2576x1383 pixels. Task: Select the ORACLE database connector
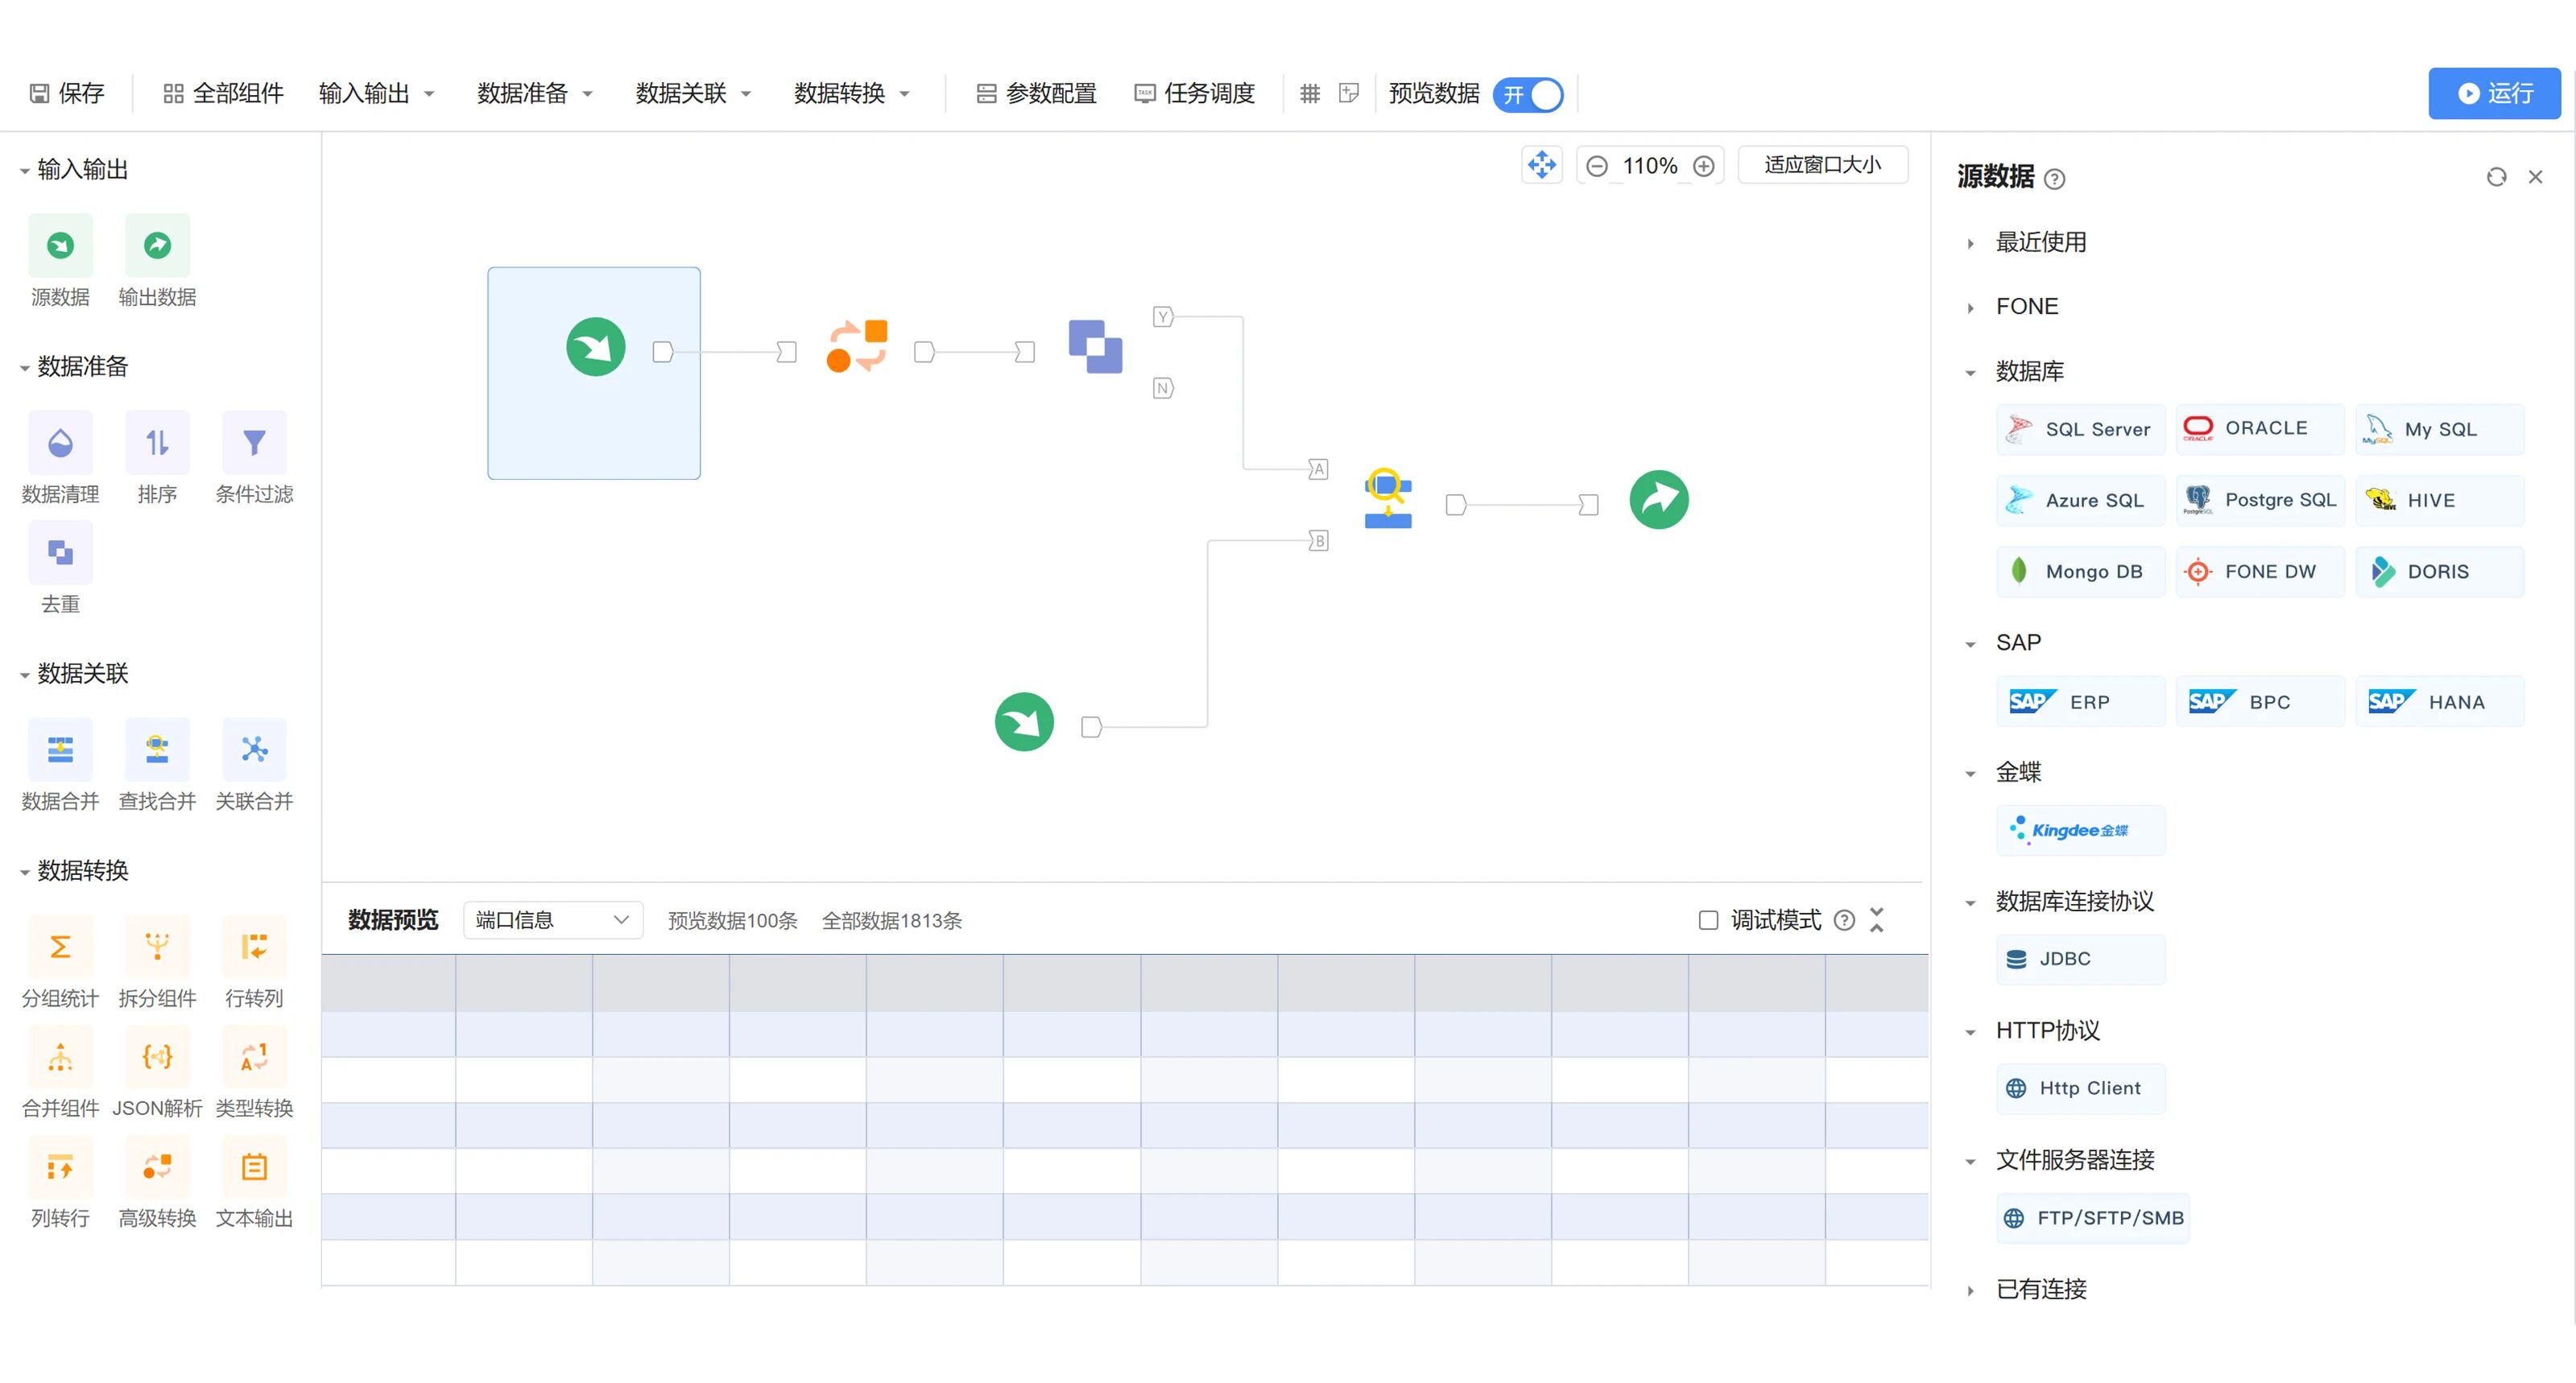tap(2259, 428)
